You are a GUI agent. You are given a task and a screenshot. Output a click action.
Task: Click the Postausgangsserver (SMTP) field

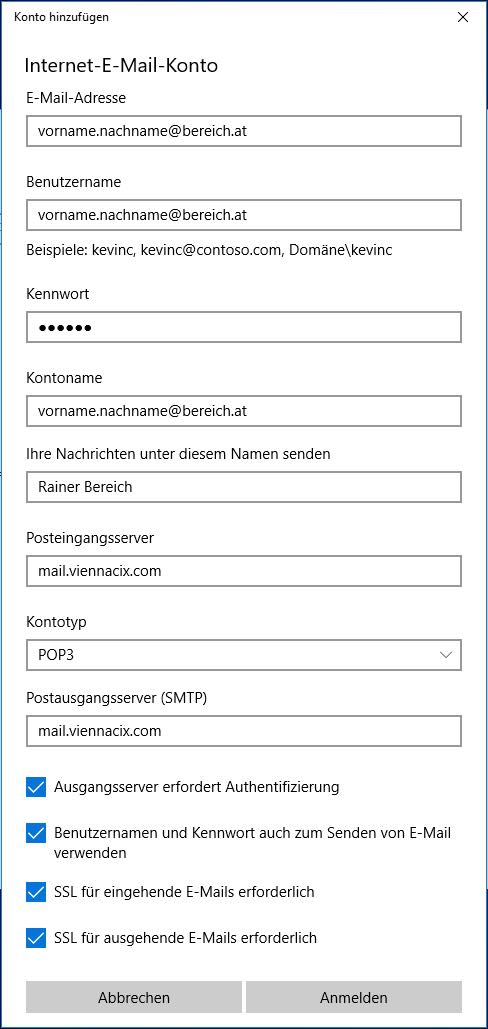(x=244, y=730)
